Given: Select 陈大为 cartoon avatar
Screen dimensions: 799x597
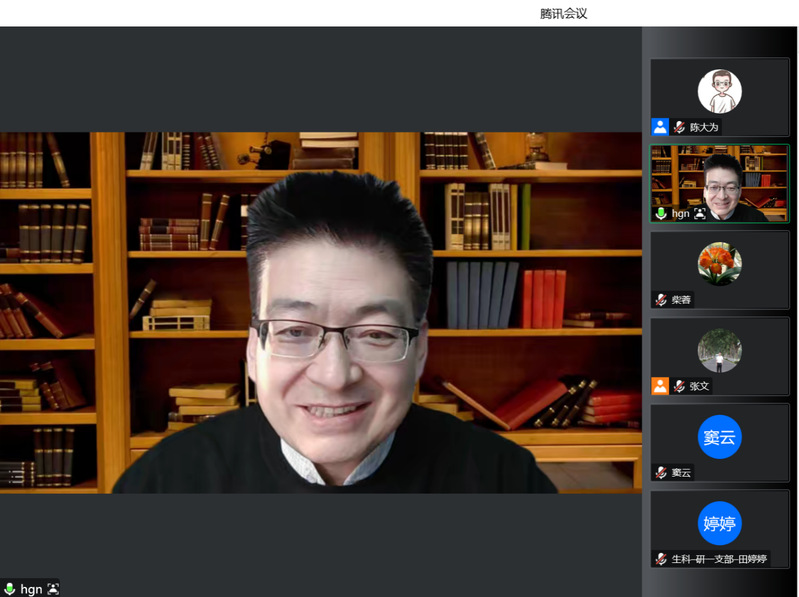Looking at the screenshot, I should pos(719,91).
